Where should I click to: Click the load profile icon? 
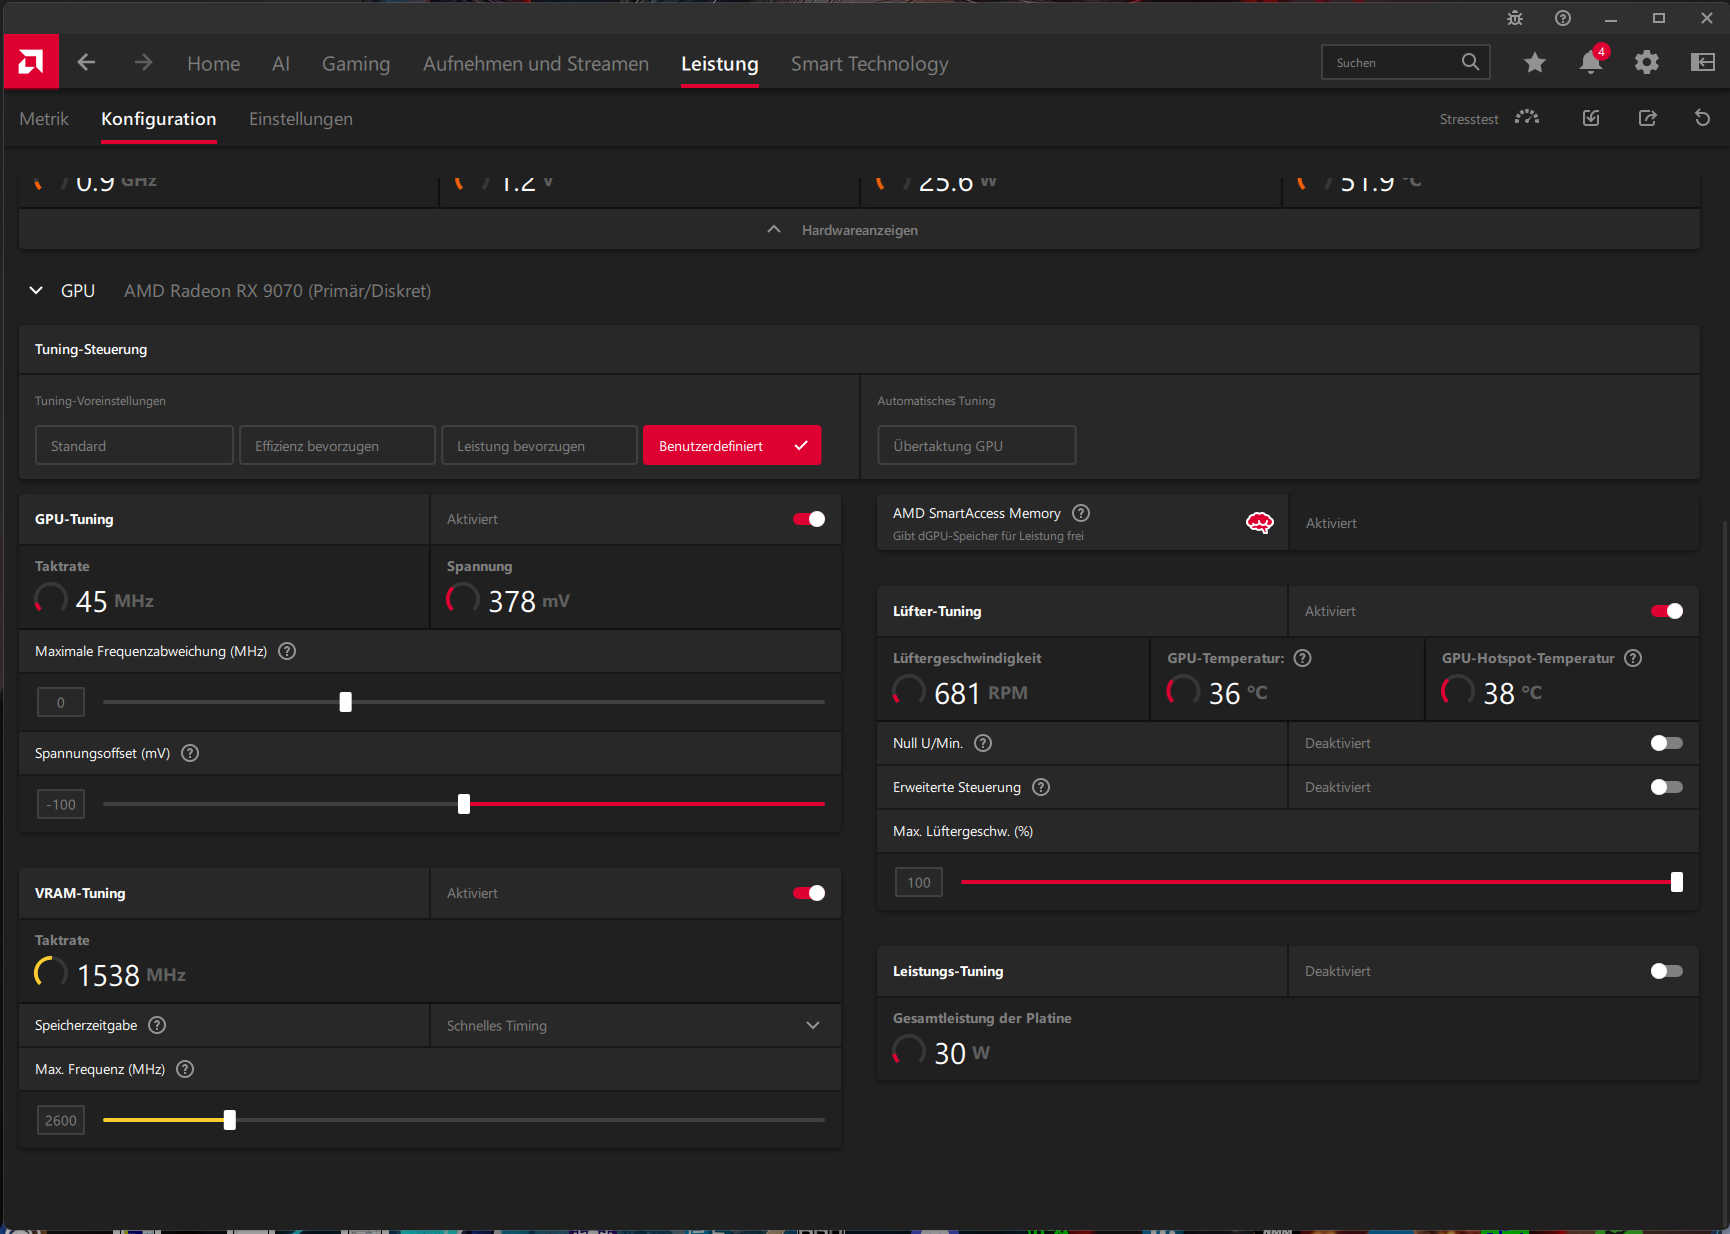[1591, 118]
